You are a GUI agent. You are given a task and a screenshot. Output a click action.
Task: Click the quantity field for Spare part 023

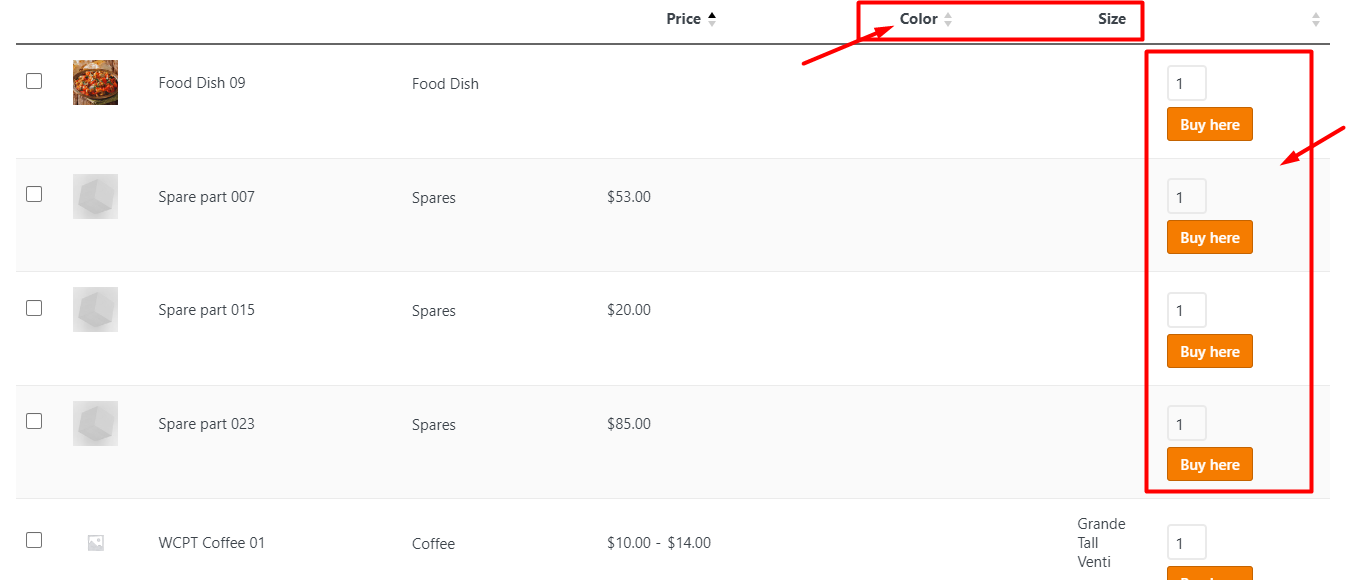point(1186,423)
